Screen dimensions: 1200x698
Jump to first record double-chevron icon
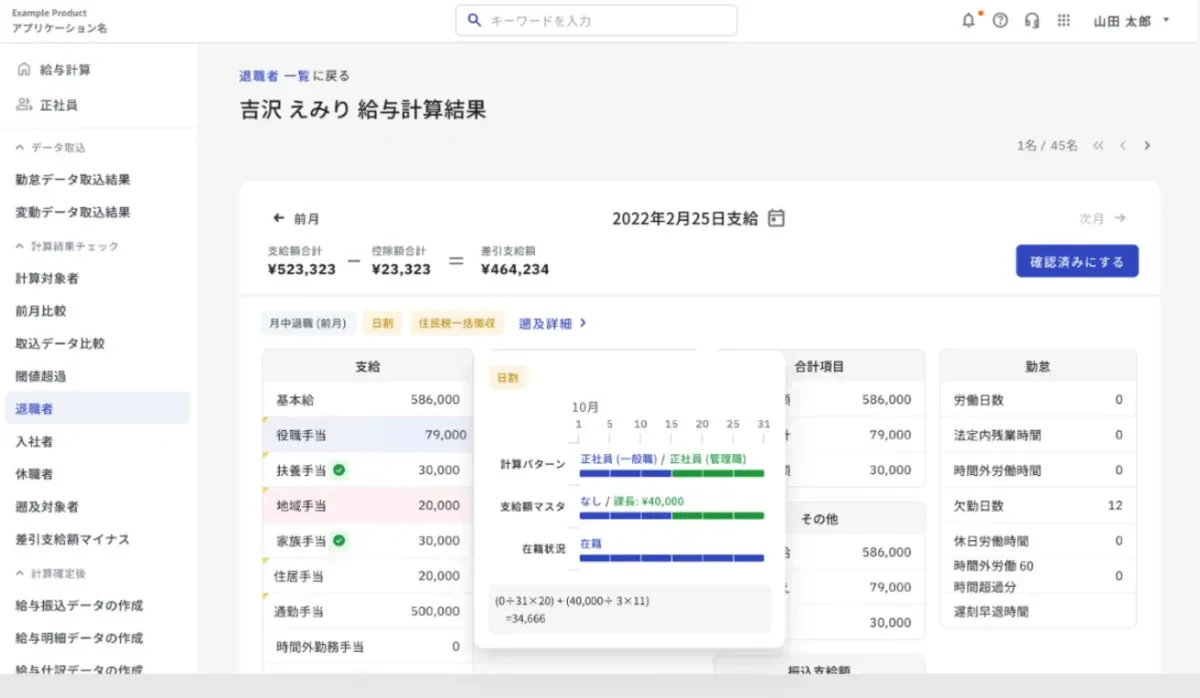(1098, 146)
